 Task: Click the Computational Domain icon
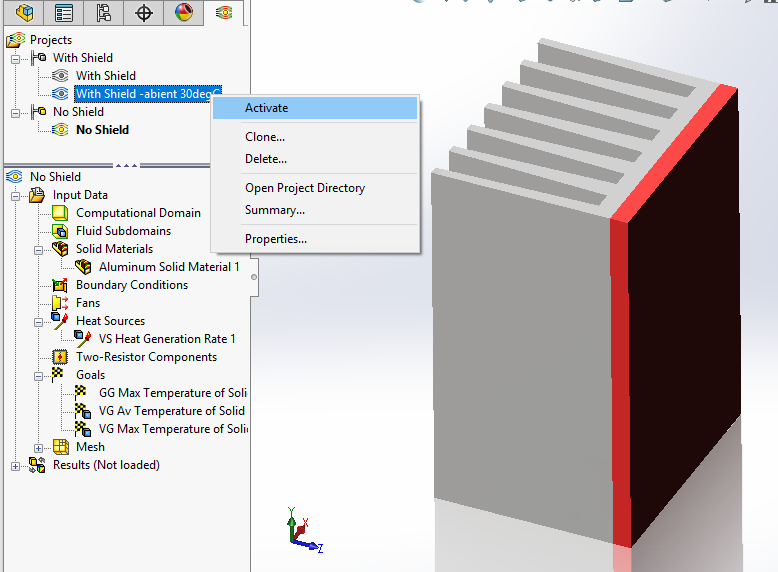[59, 213]
